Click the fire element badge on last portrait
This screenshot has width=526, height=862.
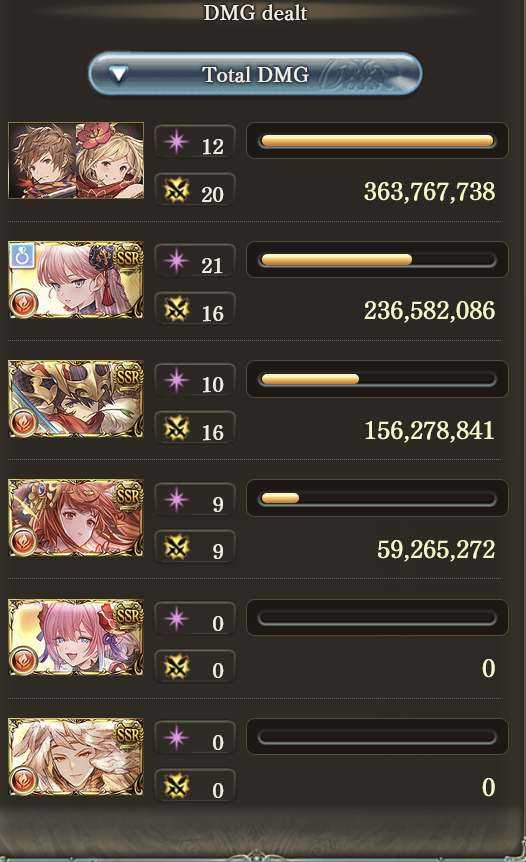click(23, 780)
